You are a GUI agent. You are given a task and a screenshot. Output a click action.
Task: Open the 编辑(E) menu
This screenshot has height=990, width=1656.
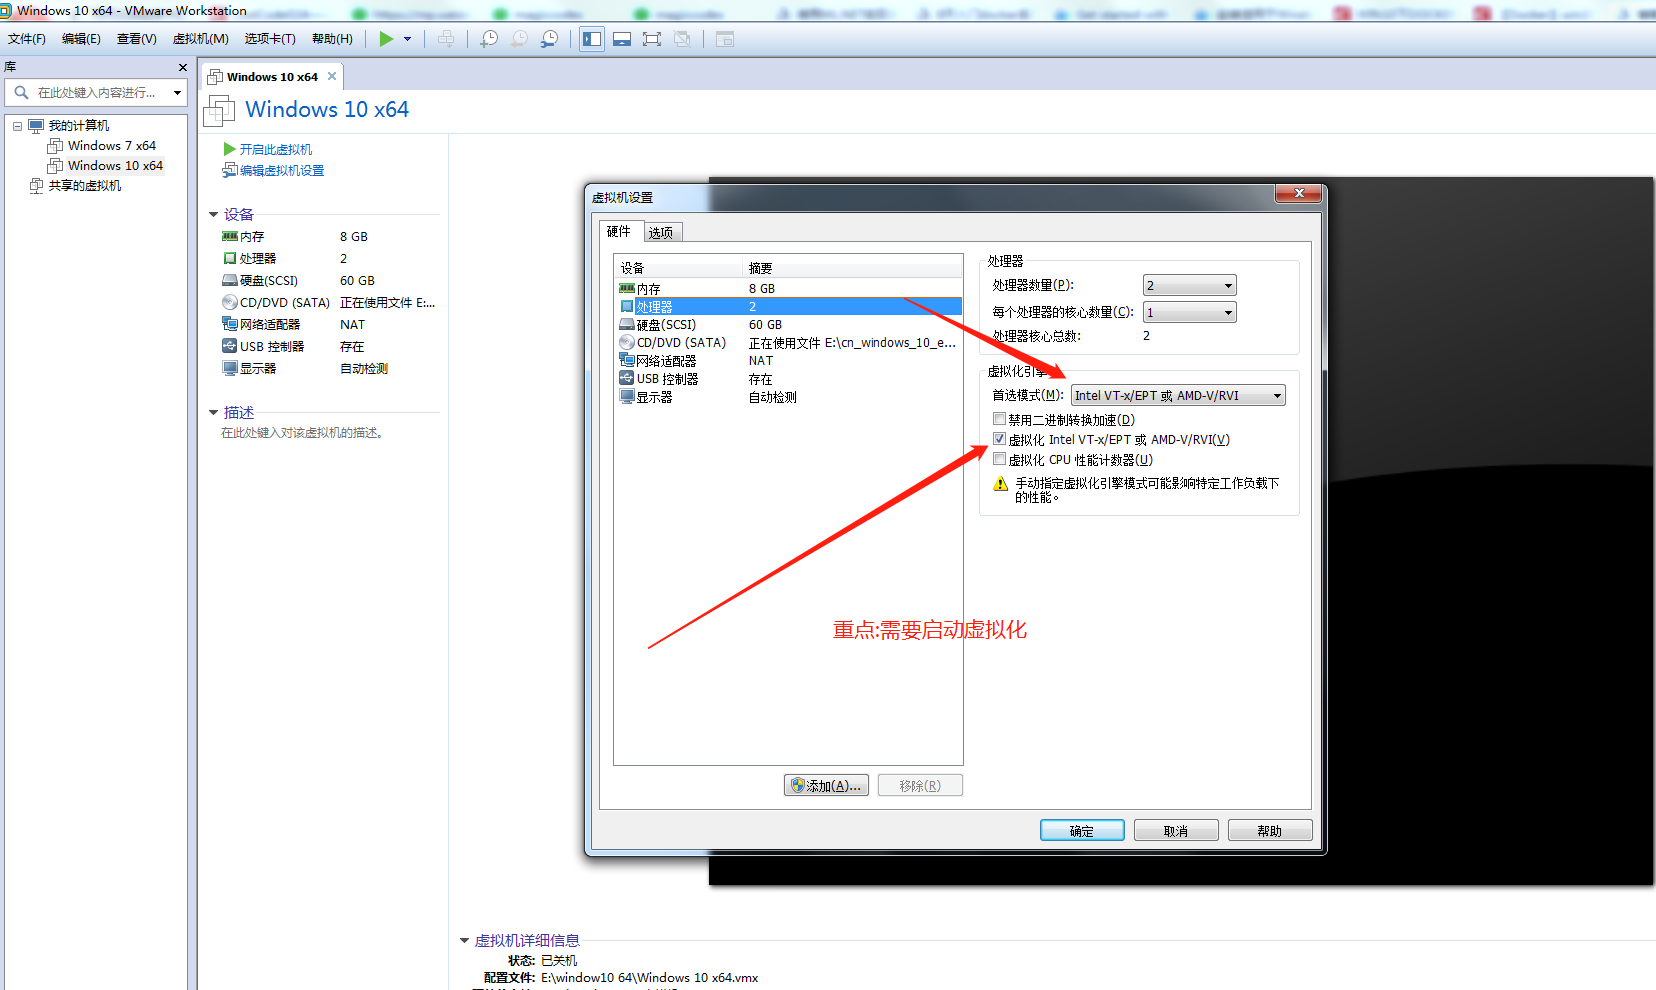[81, 39]
